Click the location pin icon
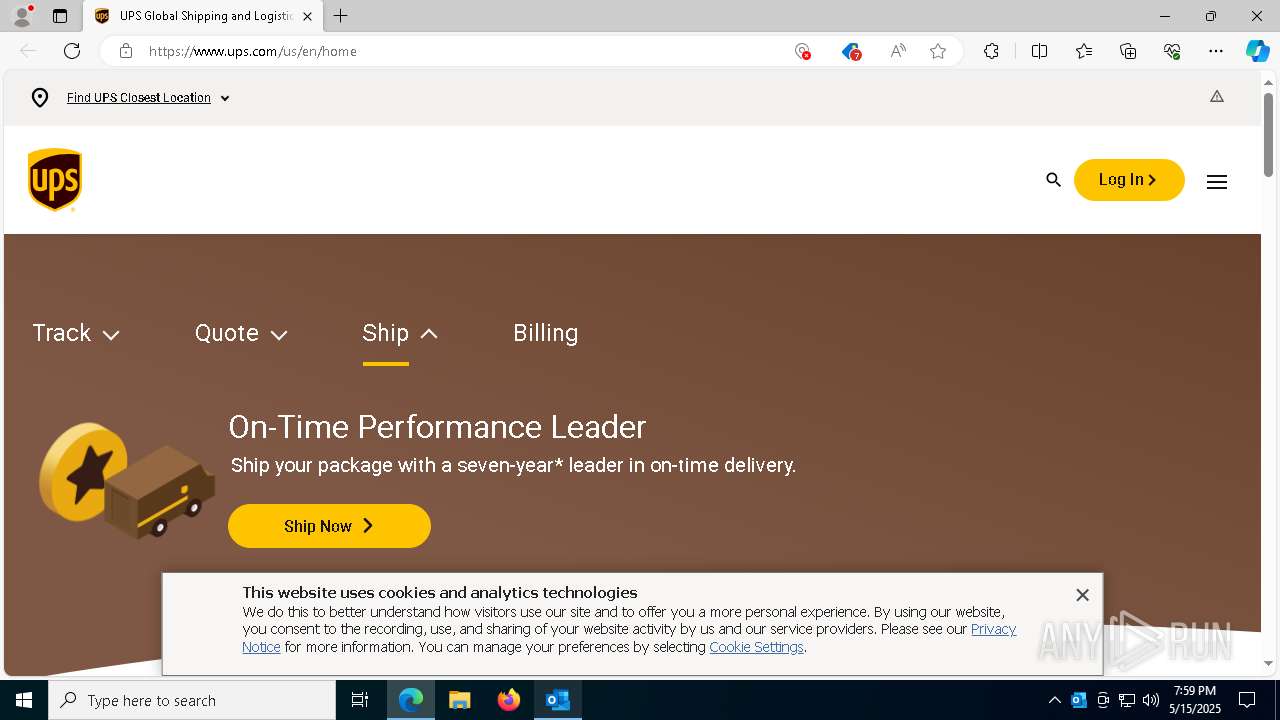 (x=40, y=98)
